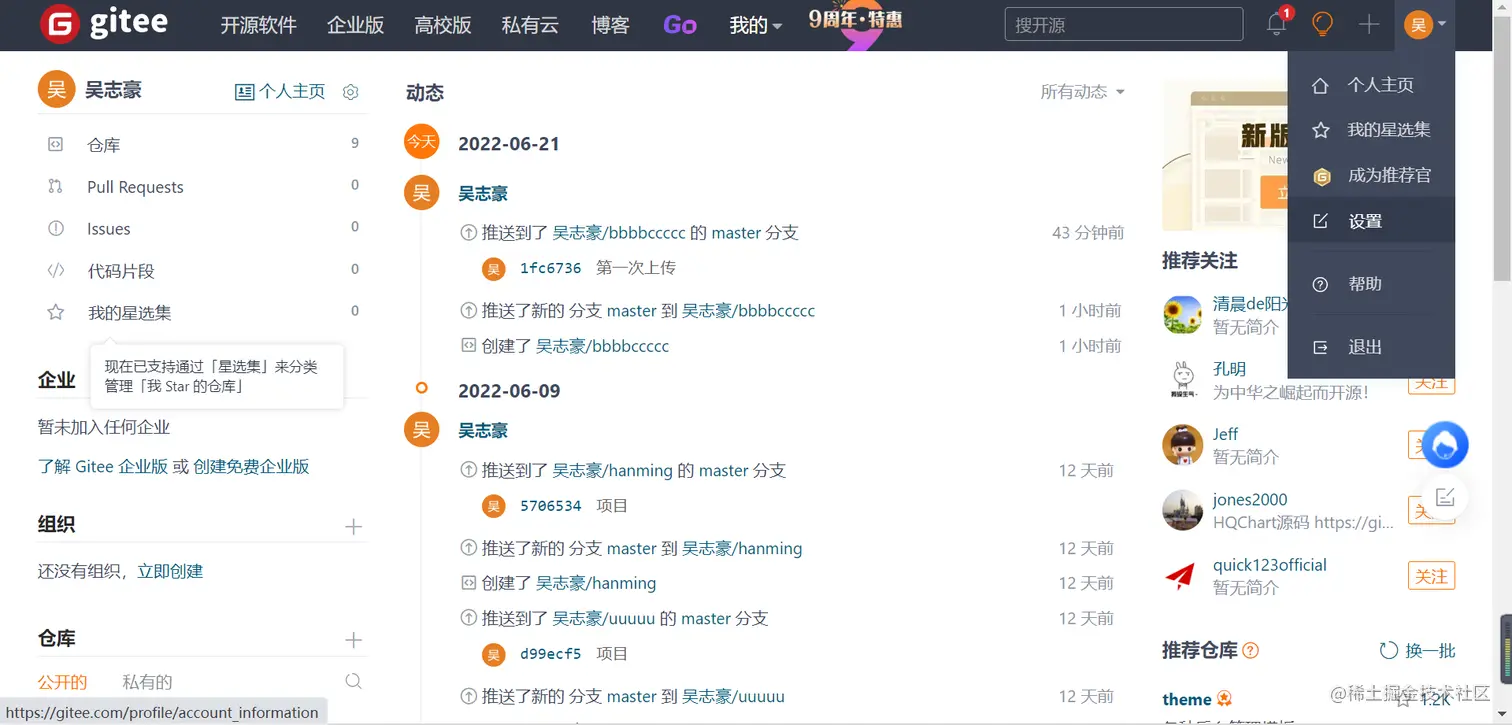
Task: Toggle follow for quick123official
Action: tap(1431, 576)
